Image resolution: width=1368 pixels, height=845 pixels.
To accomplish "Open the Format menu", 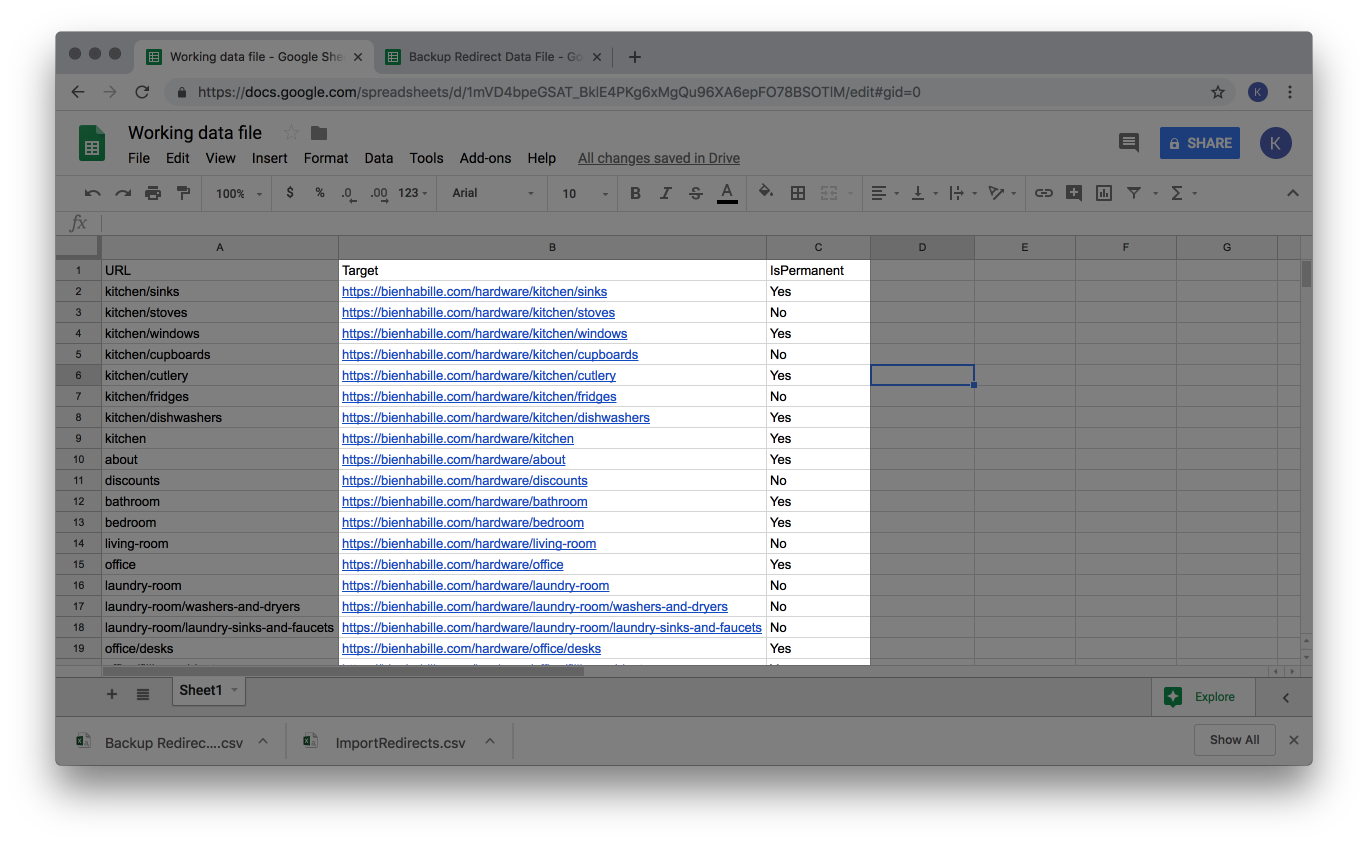I will coord(326,158).
